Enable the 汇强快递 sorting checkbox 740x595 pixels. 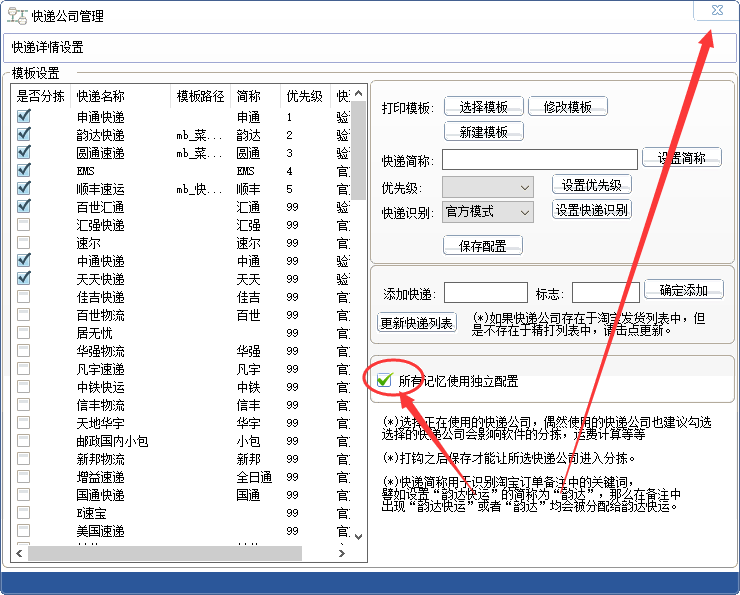24,225
